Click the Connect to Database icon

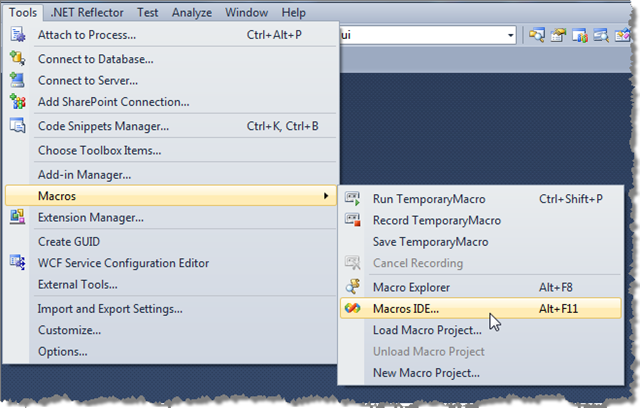pyautogui.click(x=18, y=58)
